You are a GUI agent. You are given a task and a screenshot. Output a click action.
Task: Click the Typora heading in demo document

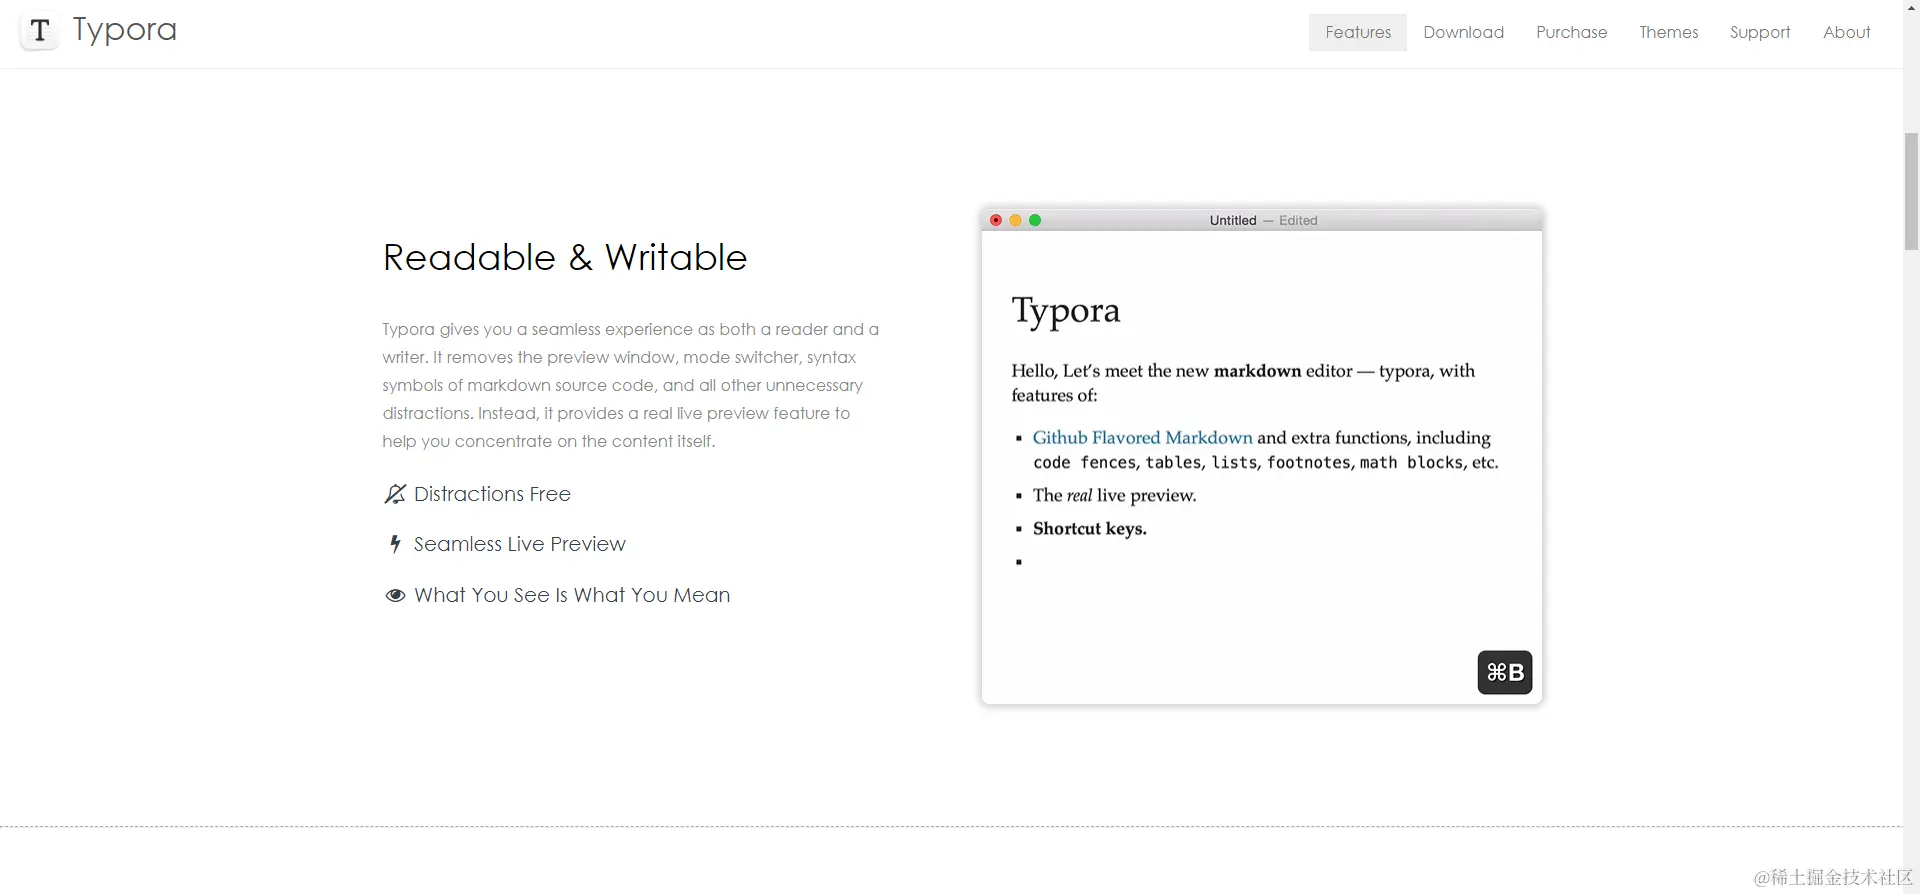pos(1066,311)
